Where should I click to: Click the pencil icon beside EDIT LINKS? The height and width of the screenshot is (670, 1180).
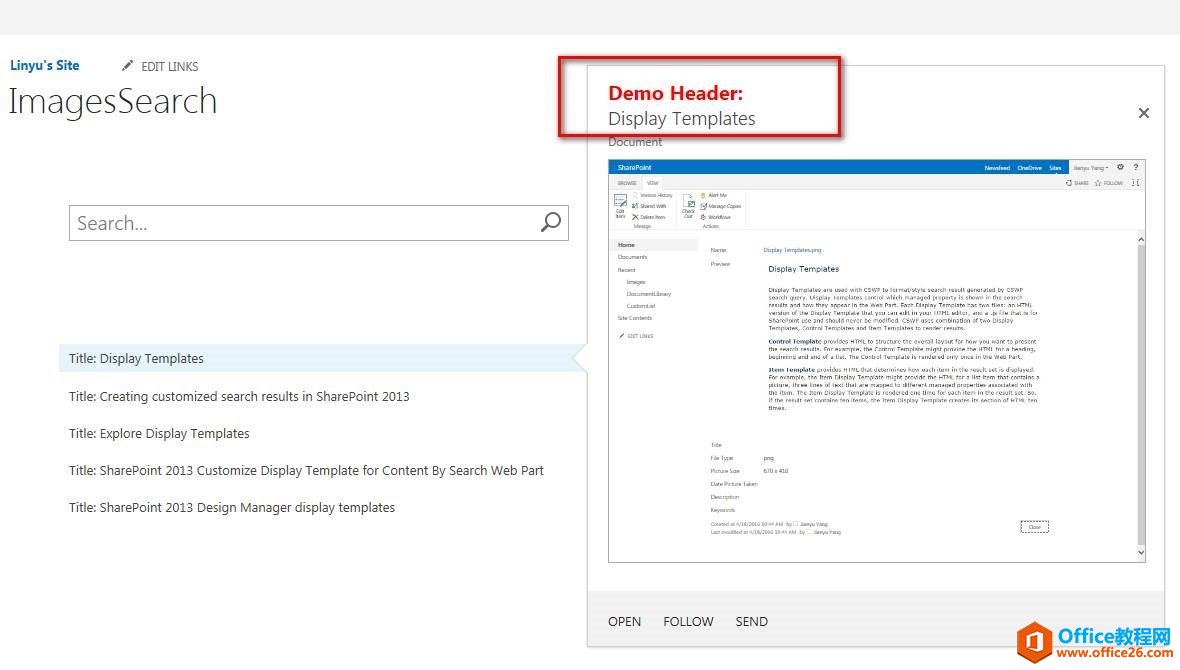tap(127, 65)
